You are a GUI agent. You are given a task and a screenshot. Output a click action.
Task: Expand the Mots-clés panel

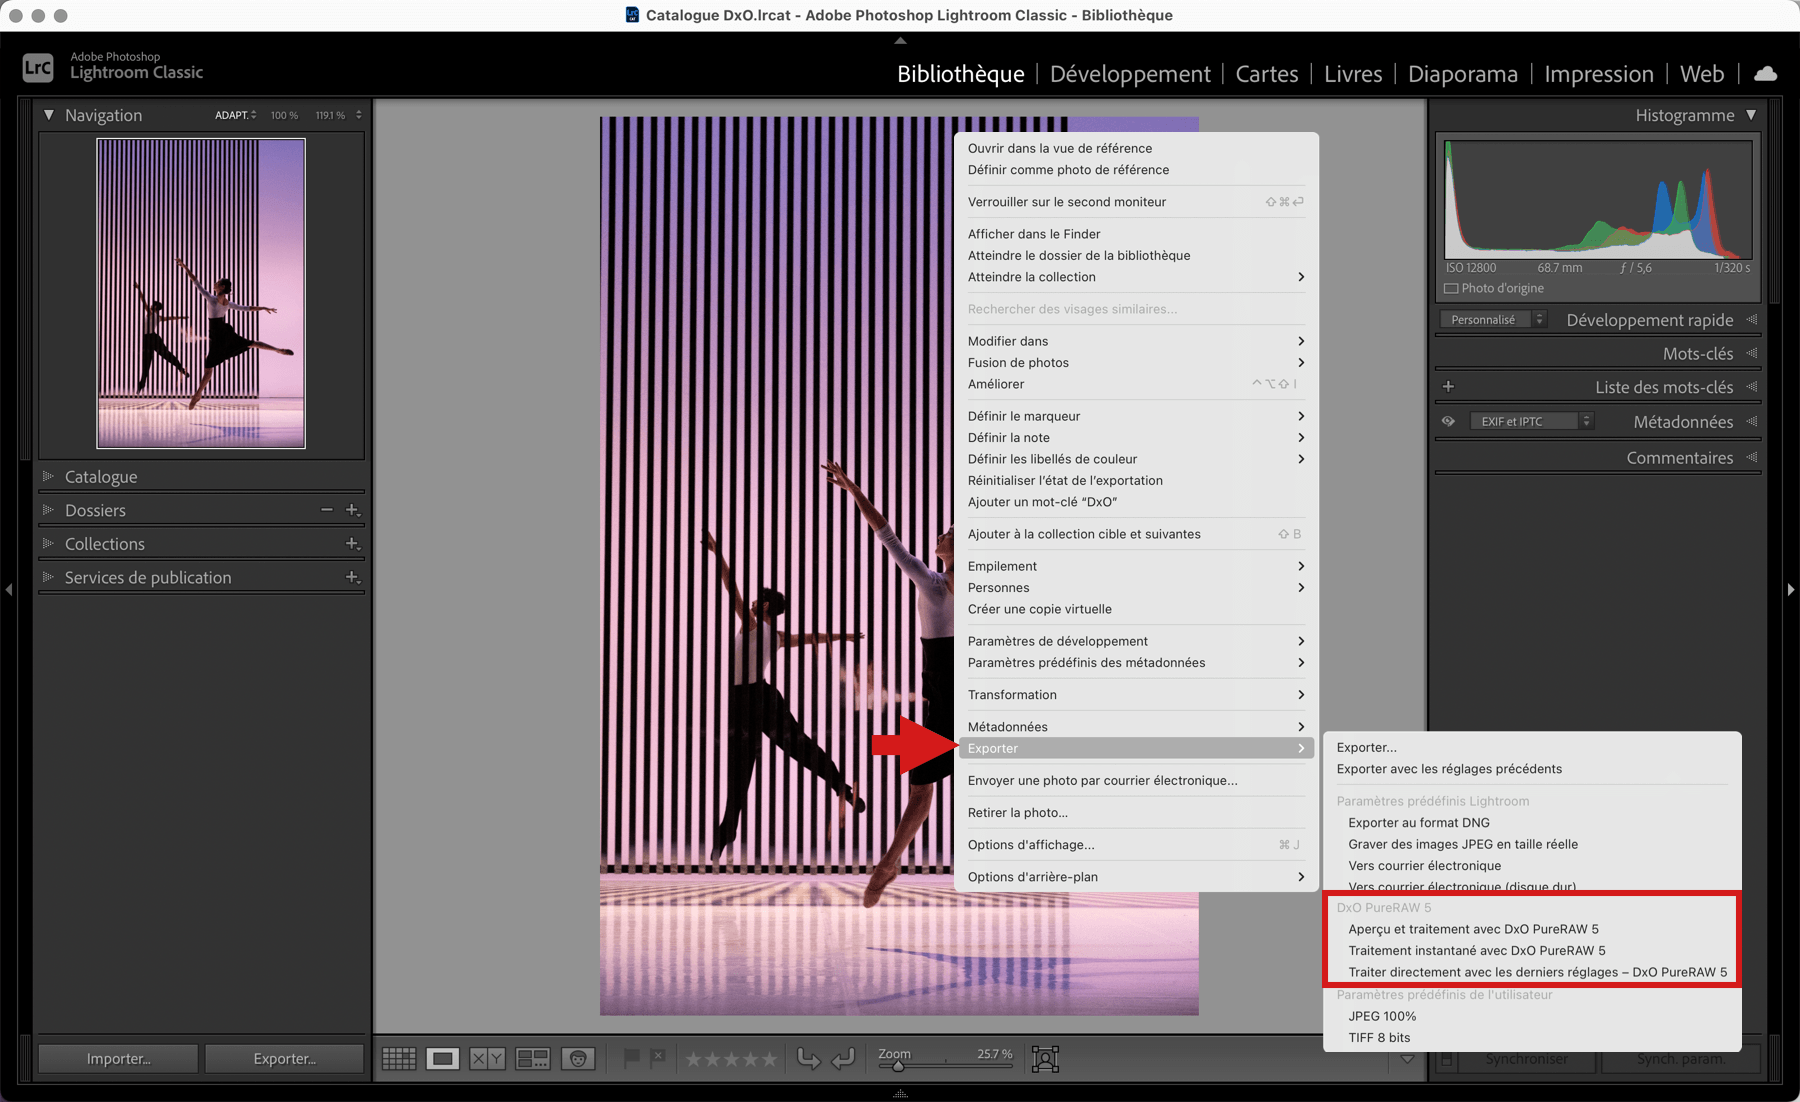(x=1751, y=353)
